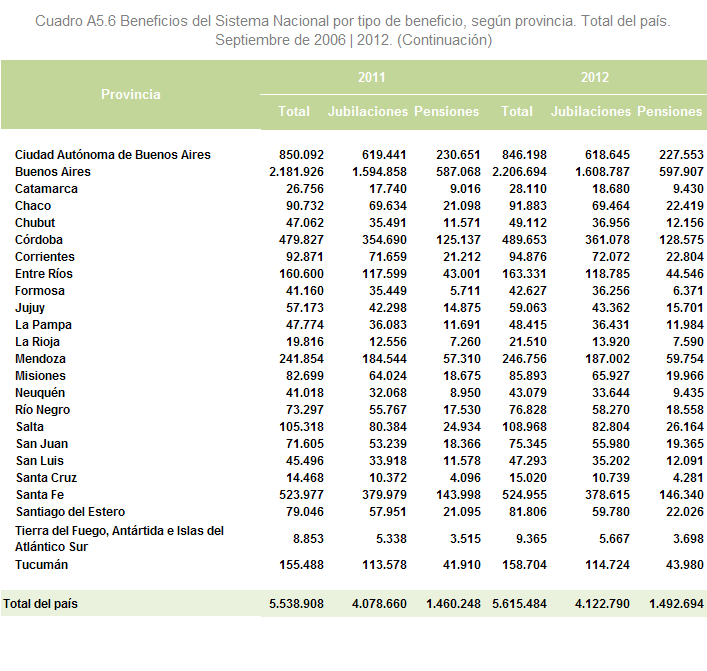707x671 pixels.
Task: Click the Santa Fe value 146.340
Action: coord(681,495)
